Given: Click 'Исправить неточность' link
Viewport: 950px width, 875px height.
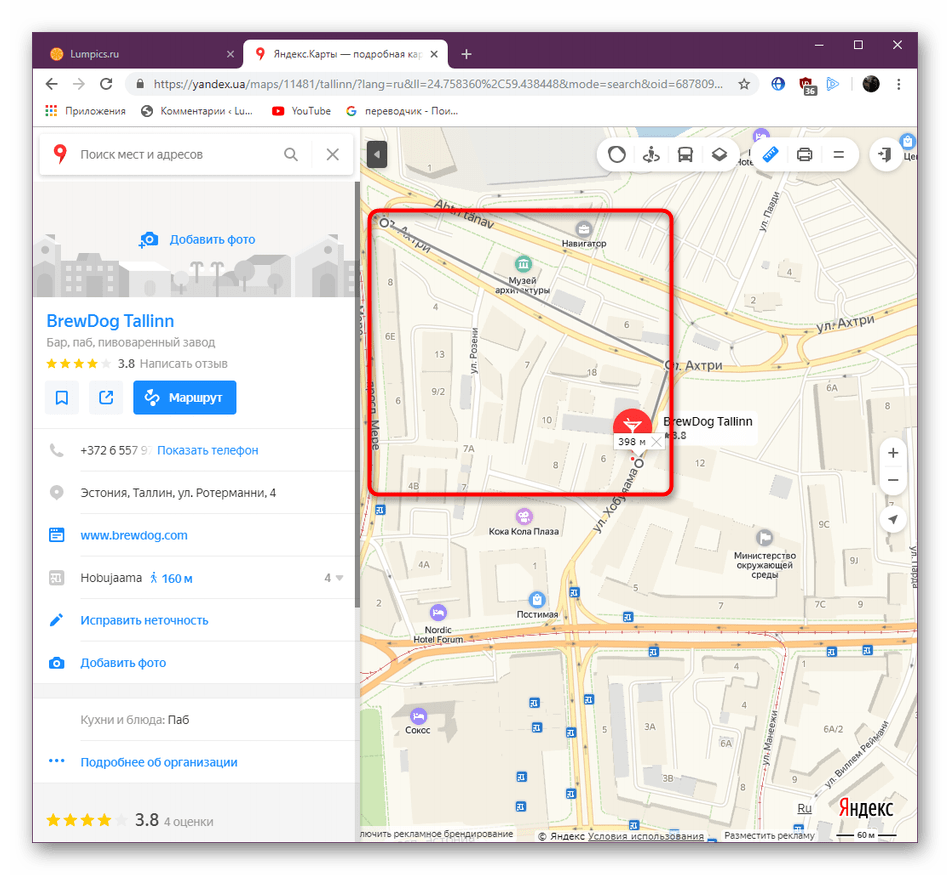Looking at the screenshot, I should tap(144, 620).
